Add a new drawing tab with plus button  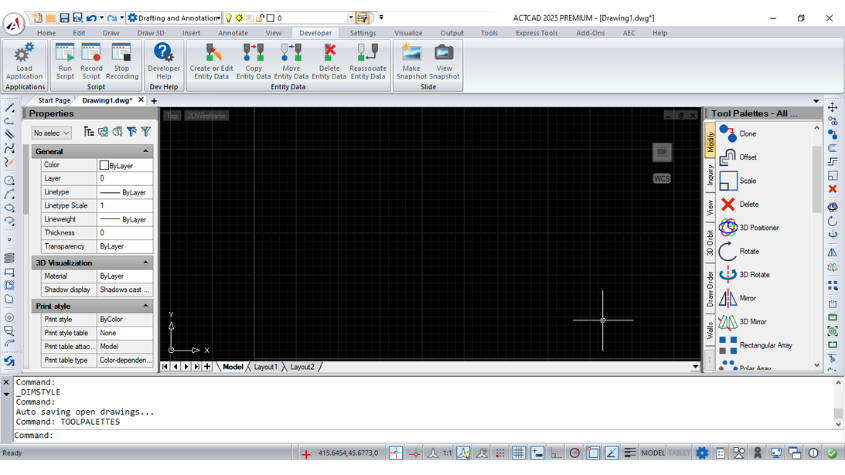pyautogui.click(x=154, y=101)
